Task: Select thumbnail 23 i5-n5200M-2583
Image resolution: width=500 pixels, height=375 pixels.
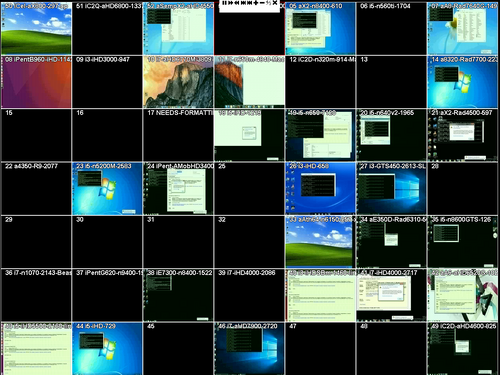Action: [x=107, y=189]
